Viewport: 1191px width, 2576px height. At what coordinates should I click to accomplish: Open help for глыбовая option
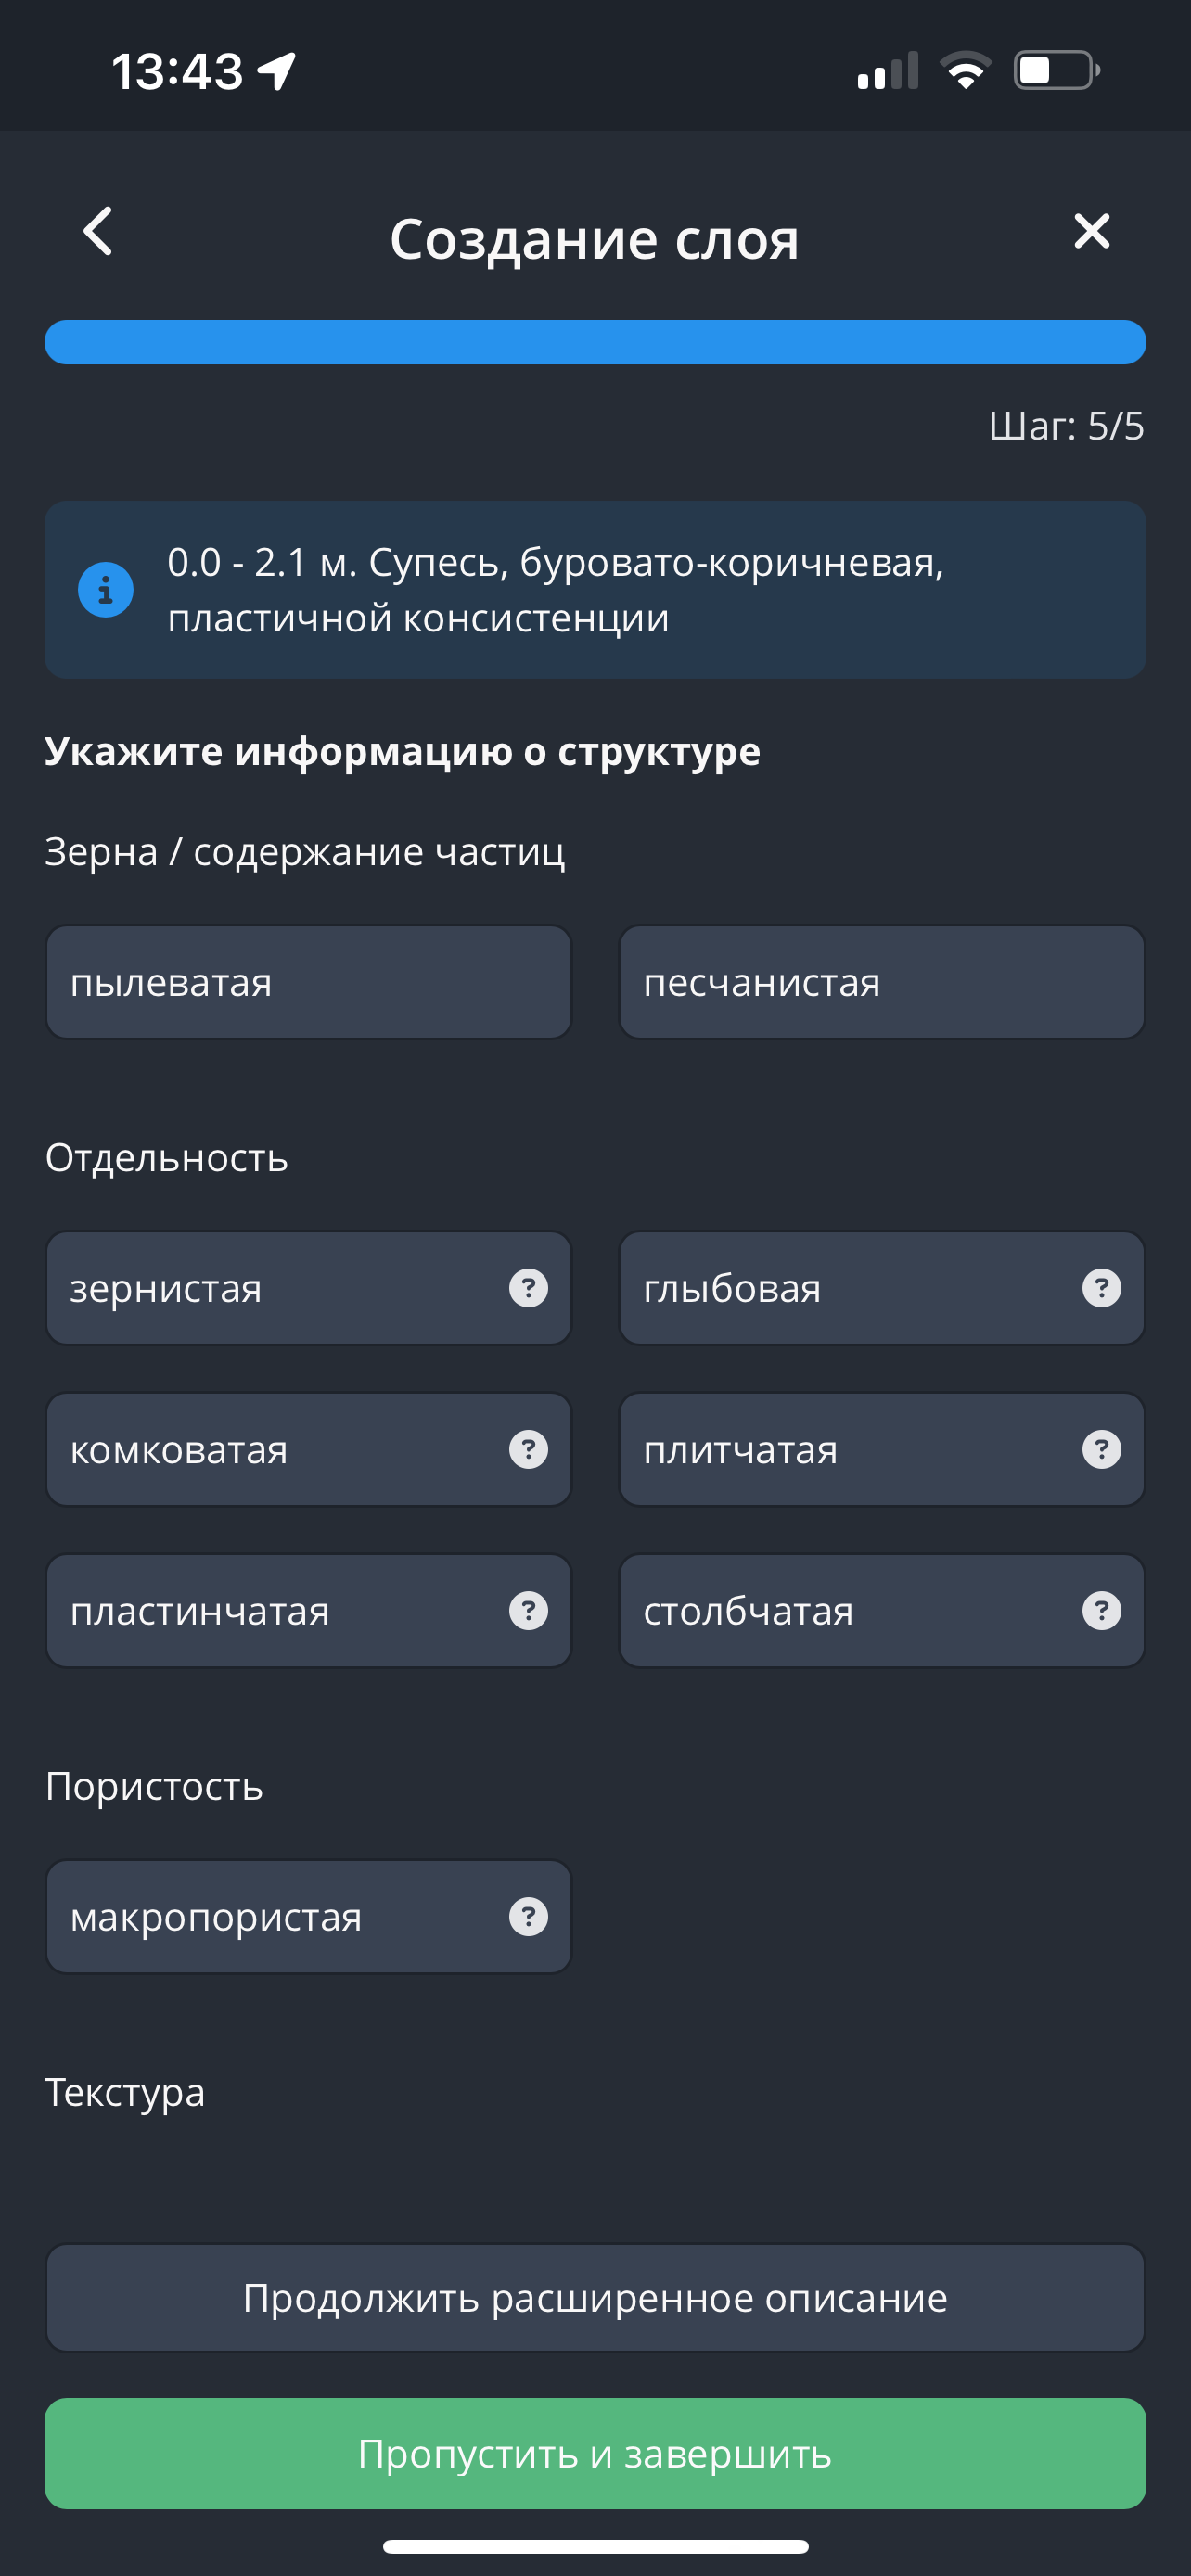click(x=1101, y=1288)
